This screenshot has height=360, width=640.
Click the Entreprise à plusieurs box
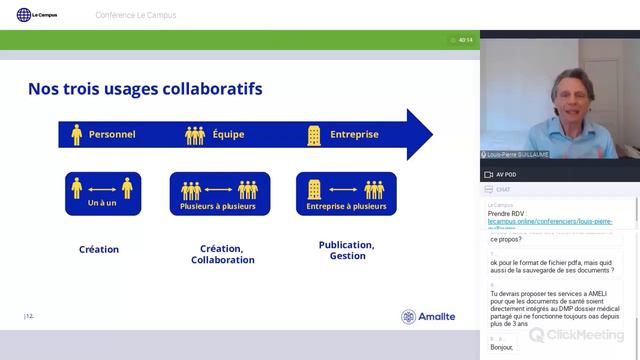[347, 194]
